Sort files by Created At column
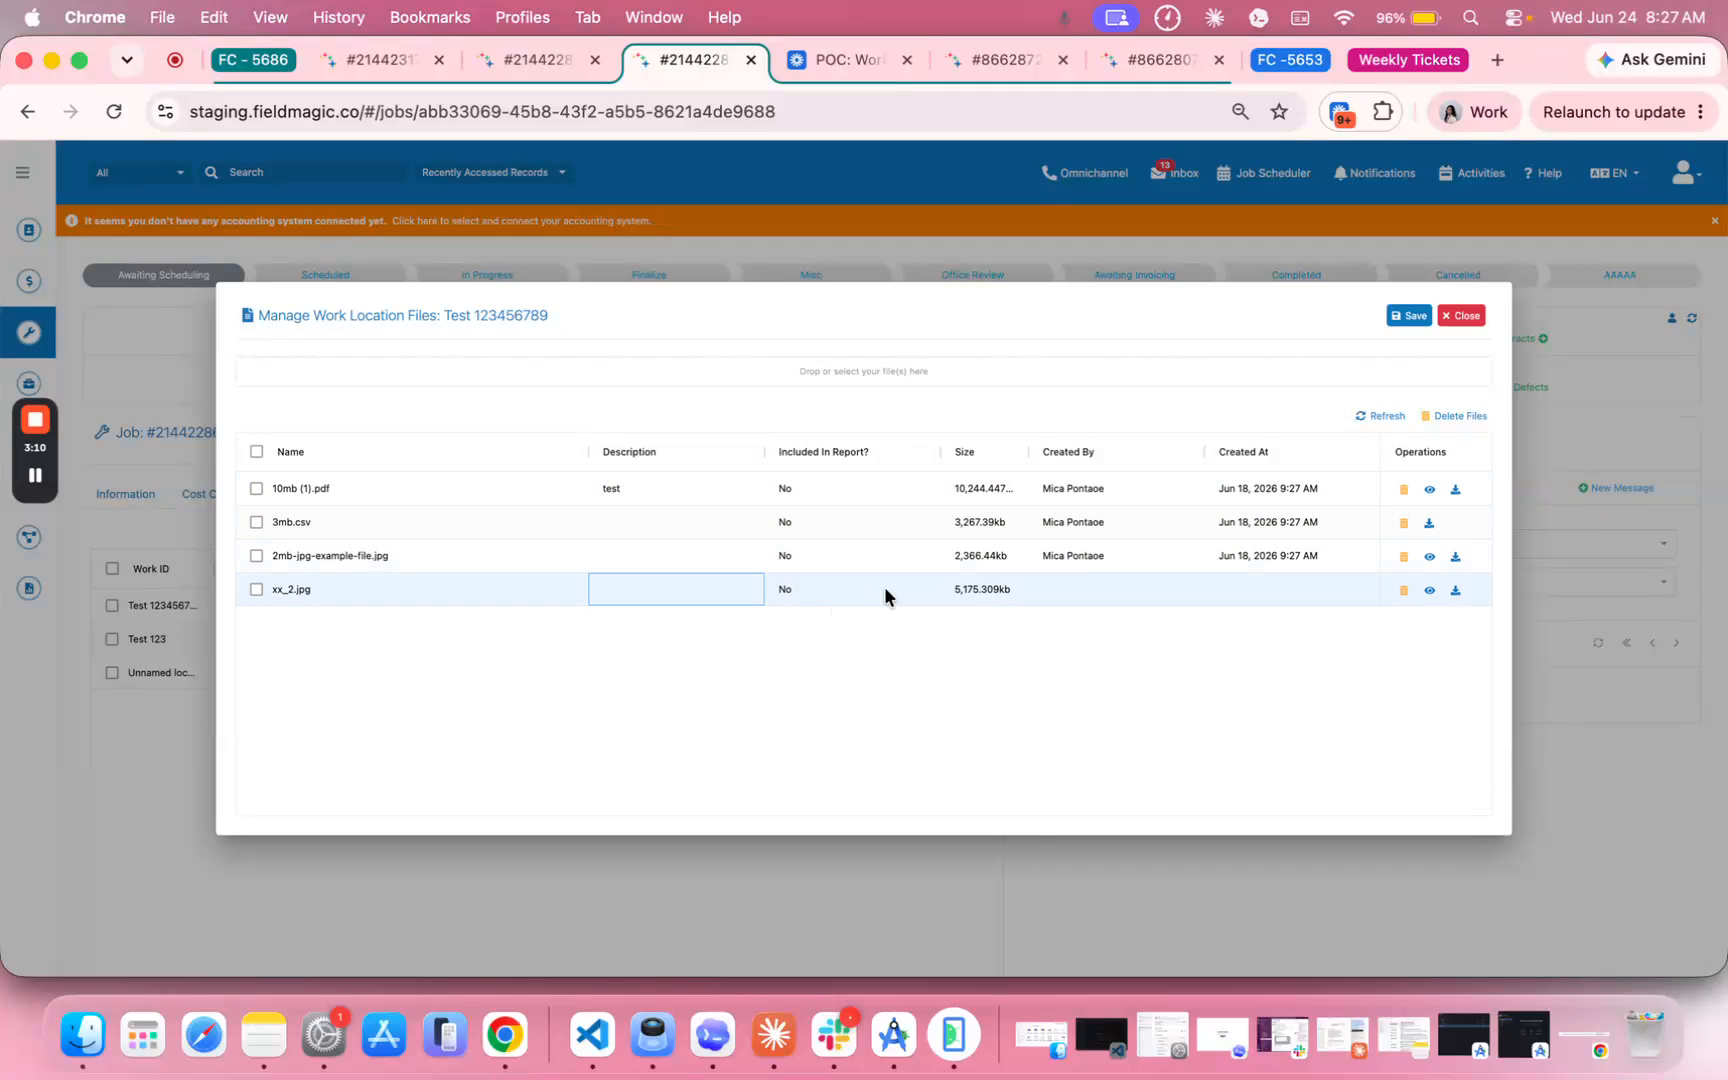The height and width of the screenshot is (1080, 1728). [1243, 452]
